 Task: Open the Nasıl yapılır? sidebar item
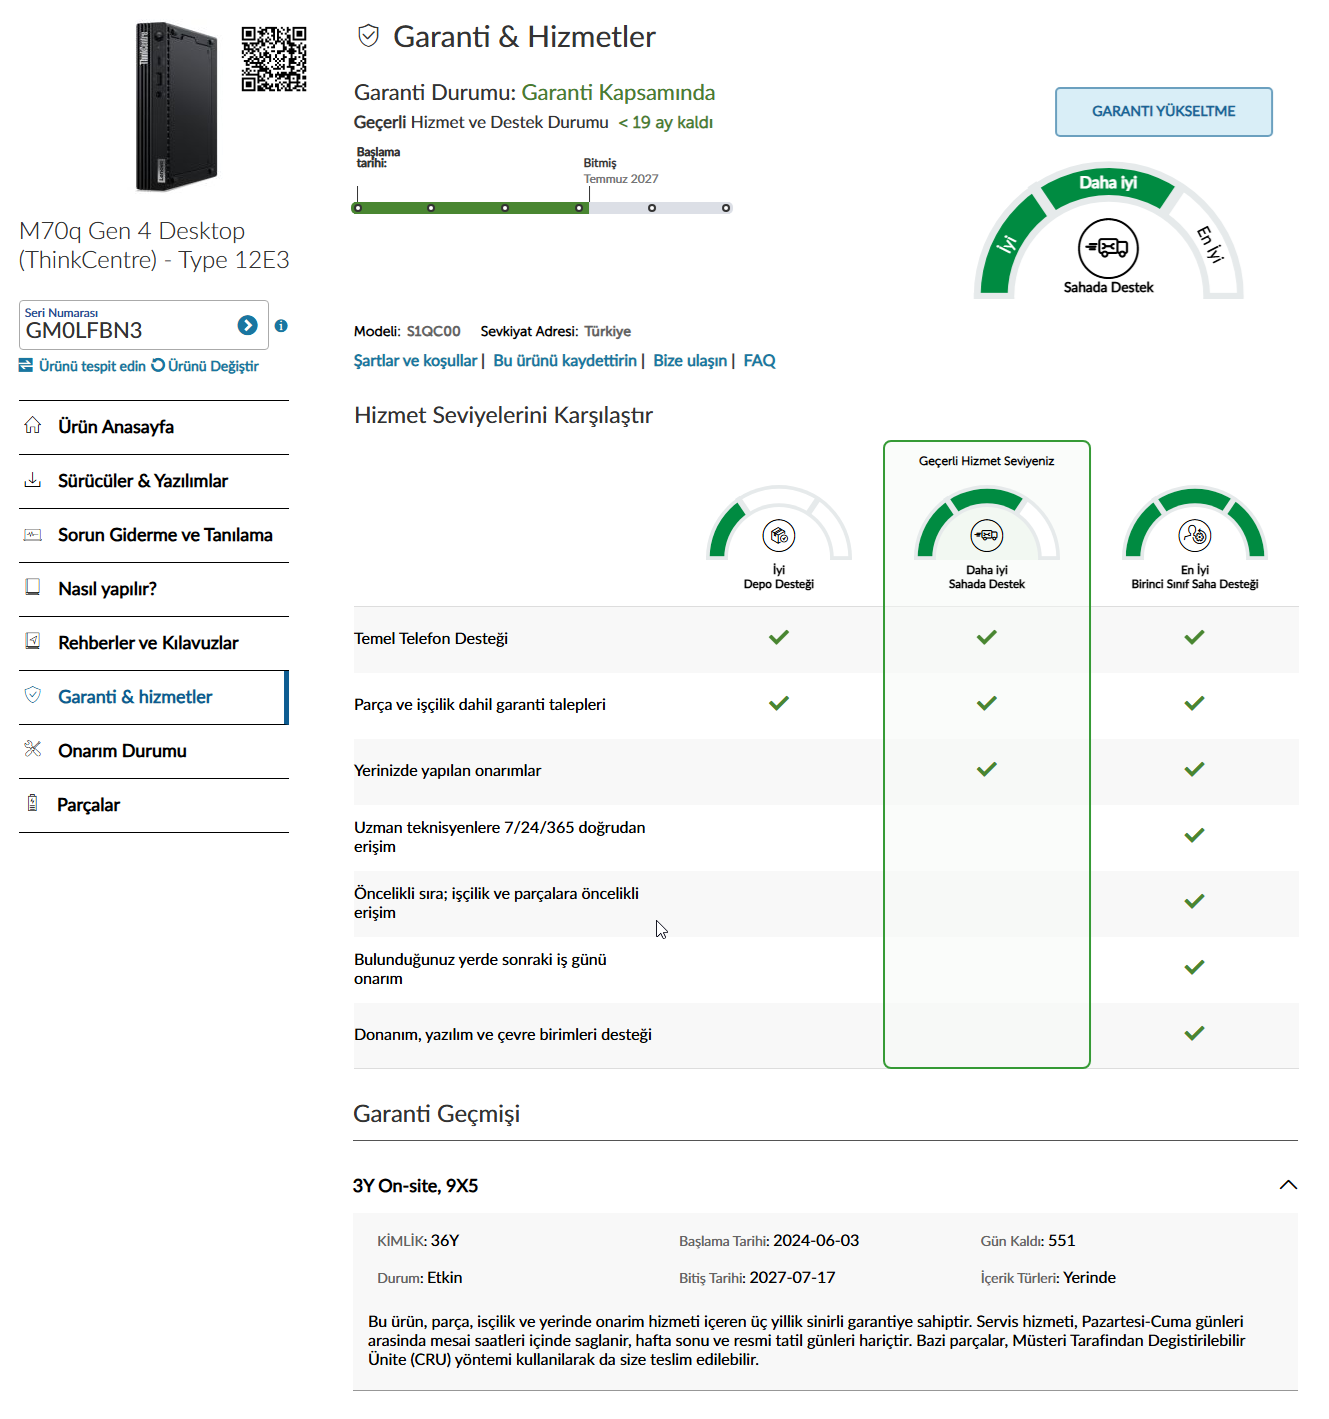[x=154, y=589]
